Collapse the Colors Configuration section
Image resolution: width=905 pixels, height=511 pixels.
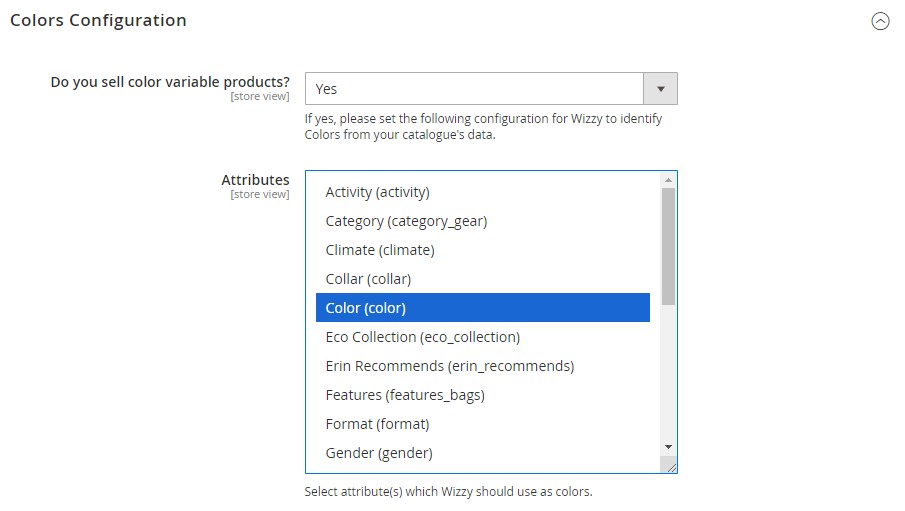(880, 21)
